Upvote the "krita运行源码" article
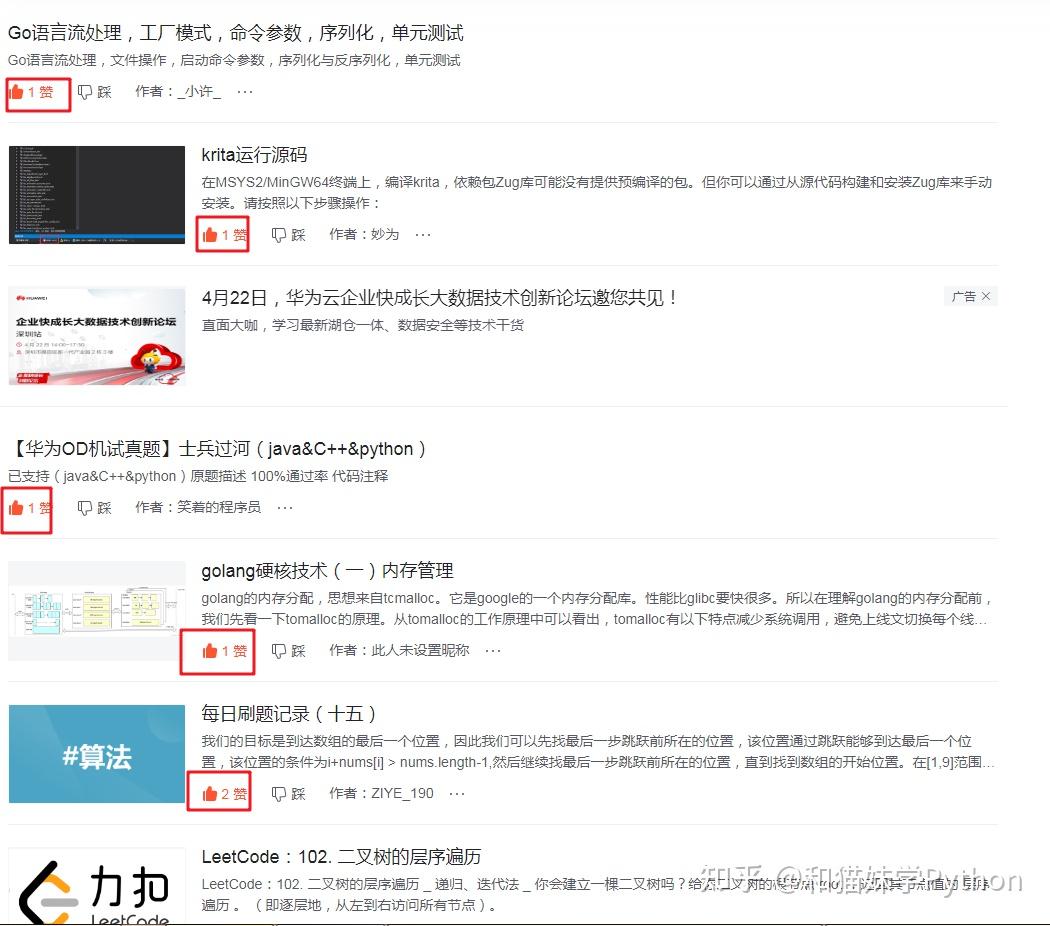Screen dimensions: 1050x926 (221, 234)
